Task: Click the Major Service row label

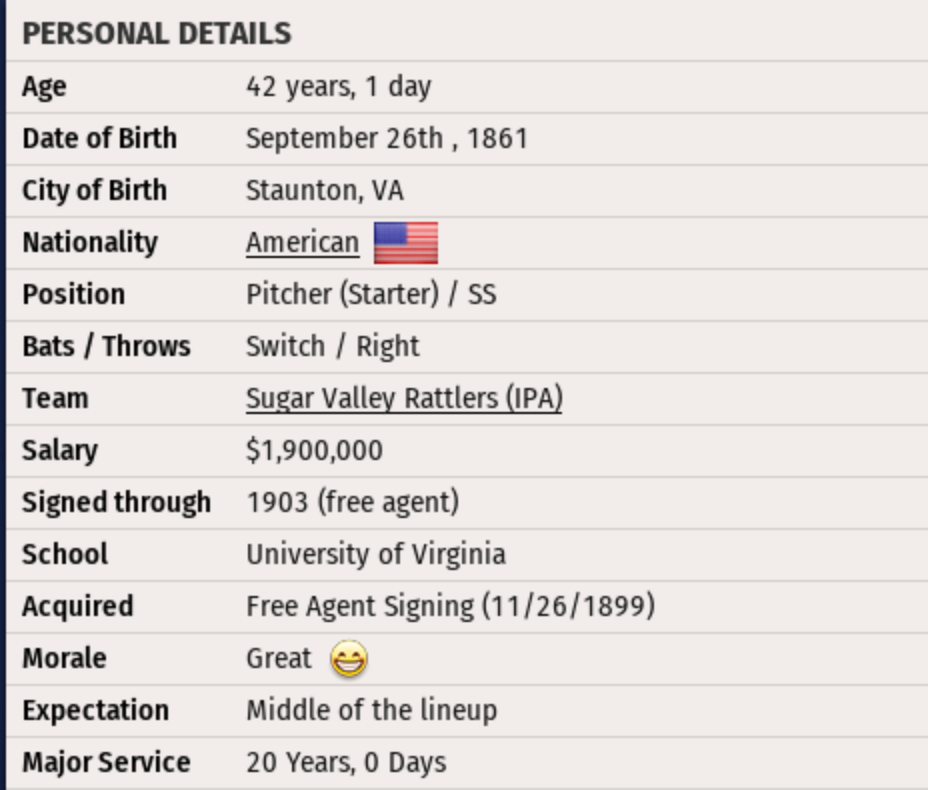Action: 106,762
